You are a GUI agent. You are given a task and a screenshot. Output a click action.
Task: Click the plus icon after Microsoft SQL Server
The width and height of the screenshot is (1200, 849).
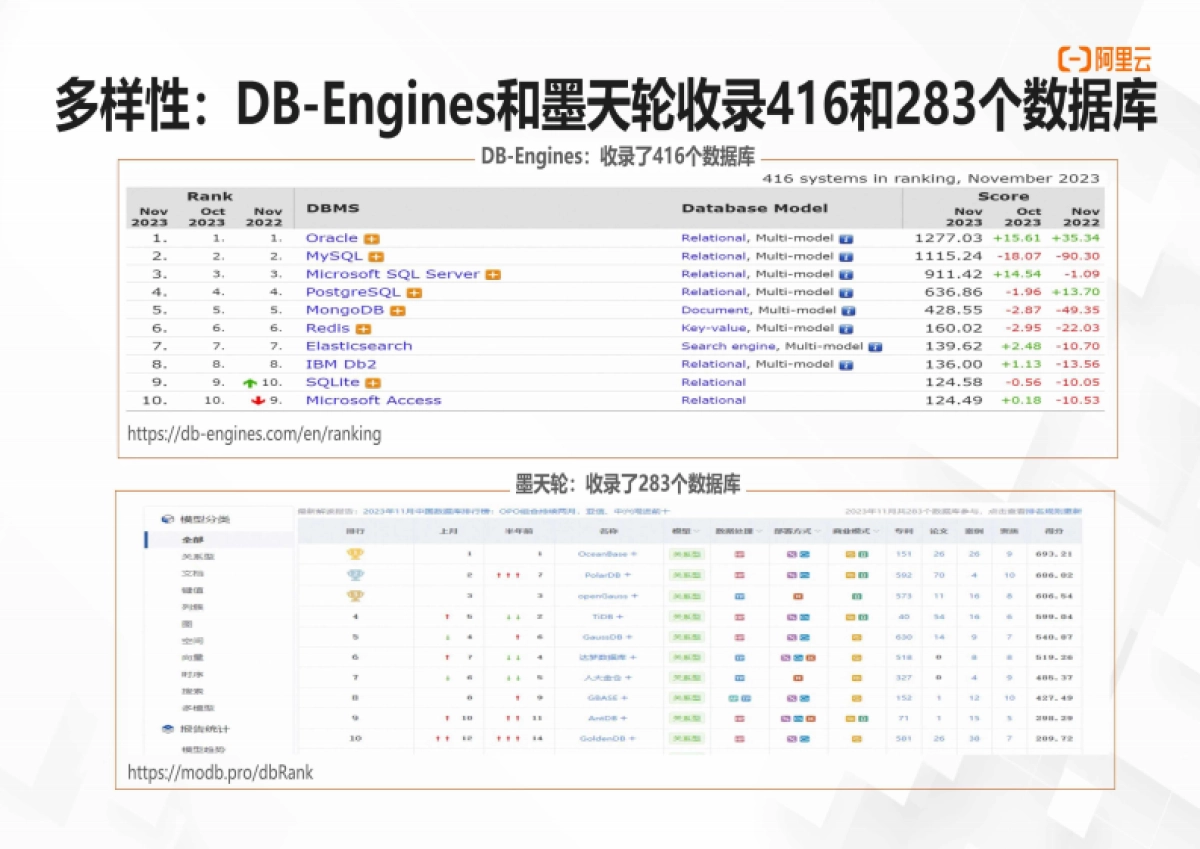point(493,275)
